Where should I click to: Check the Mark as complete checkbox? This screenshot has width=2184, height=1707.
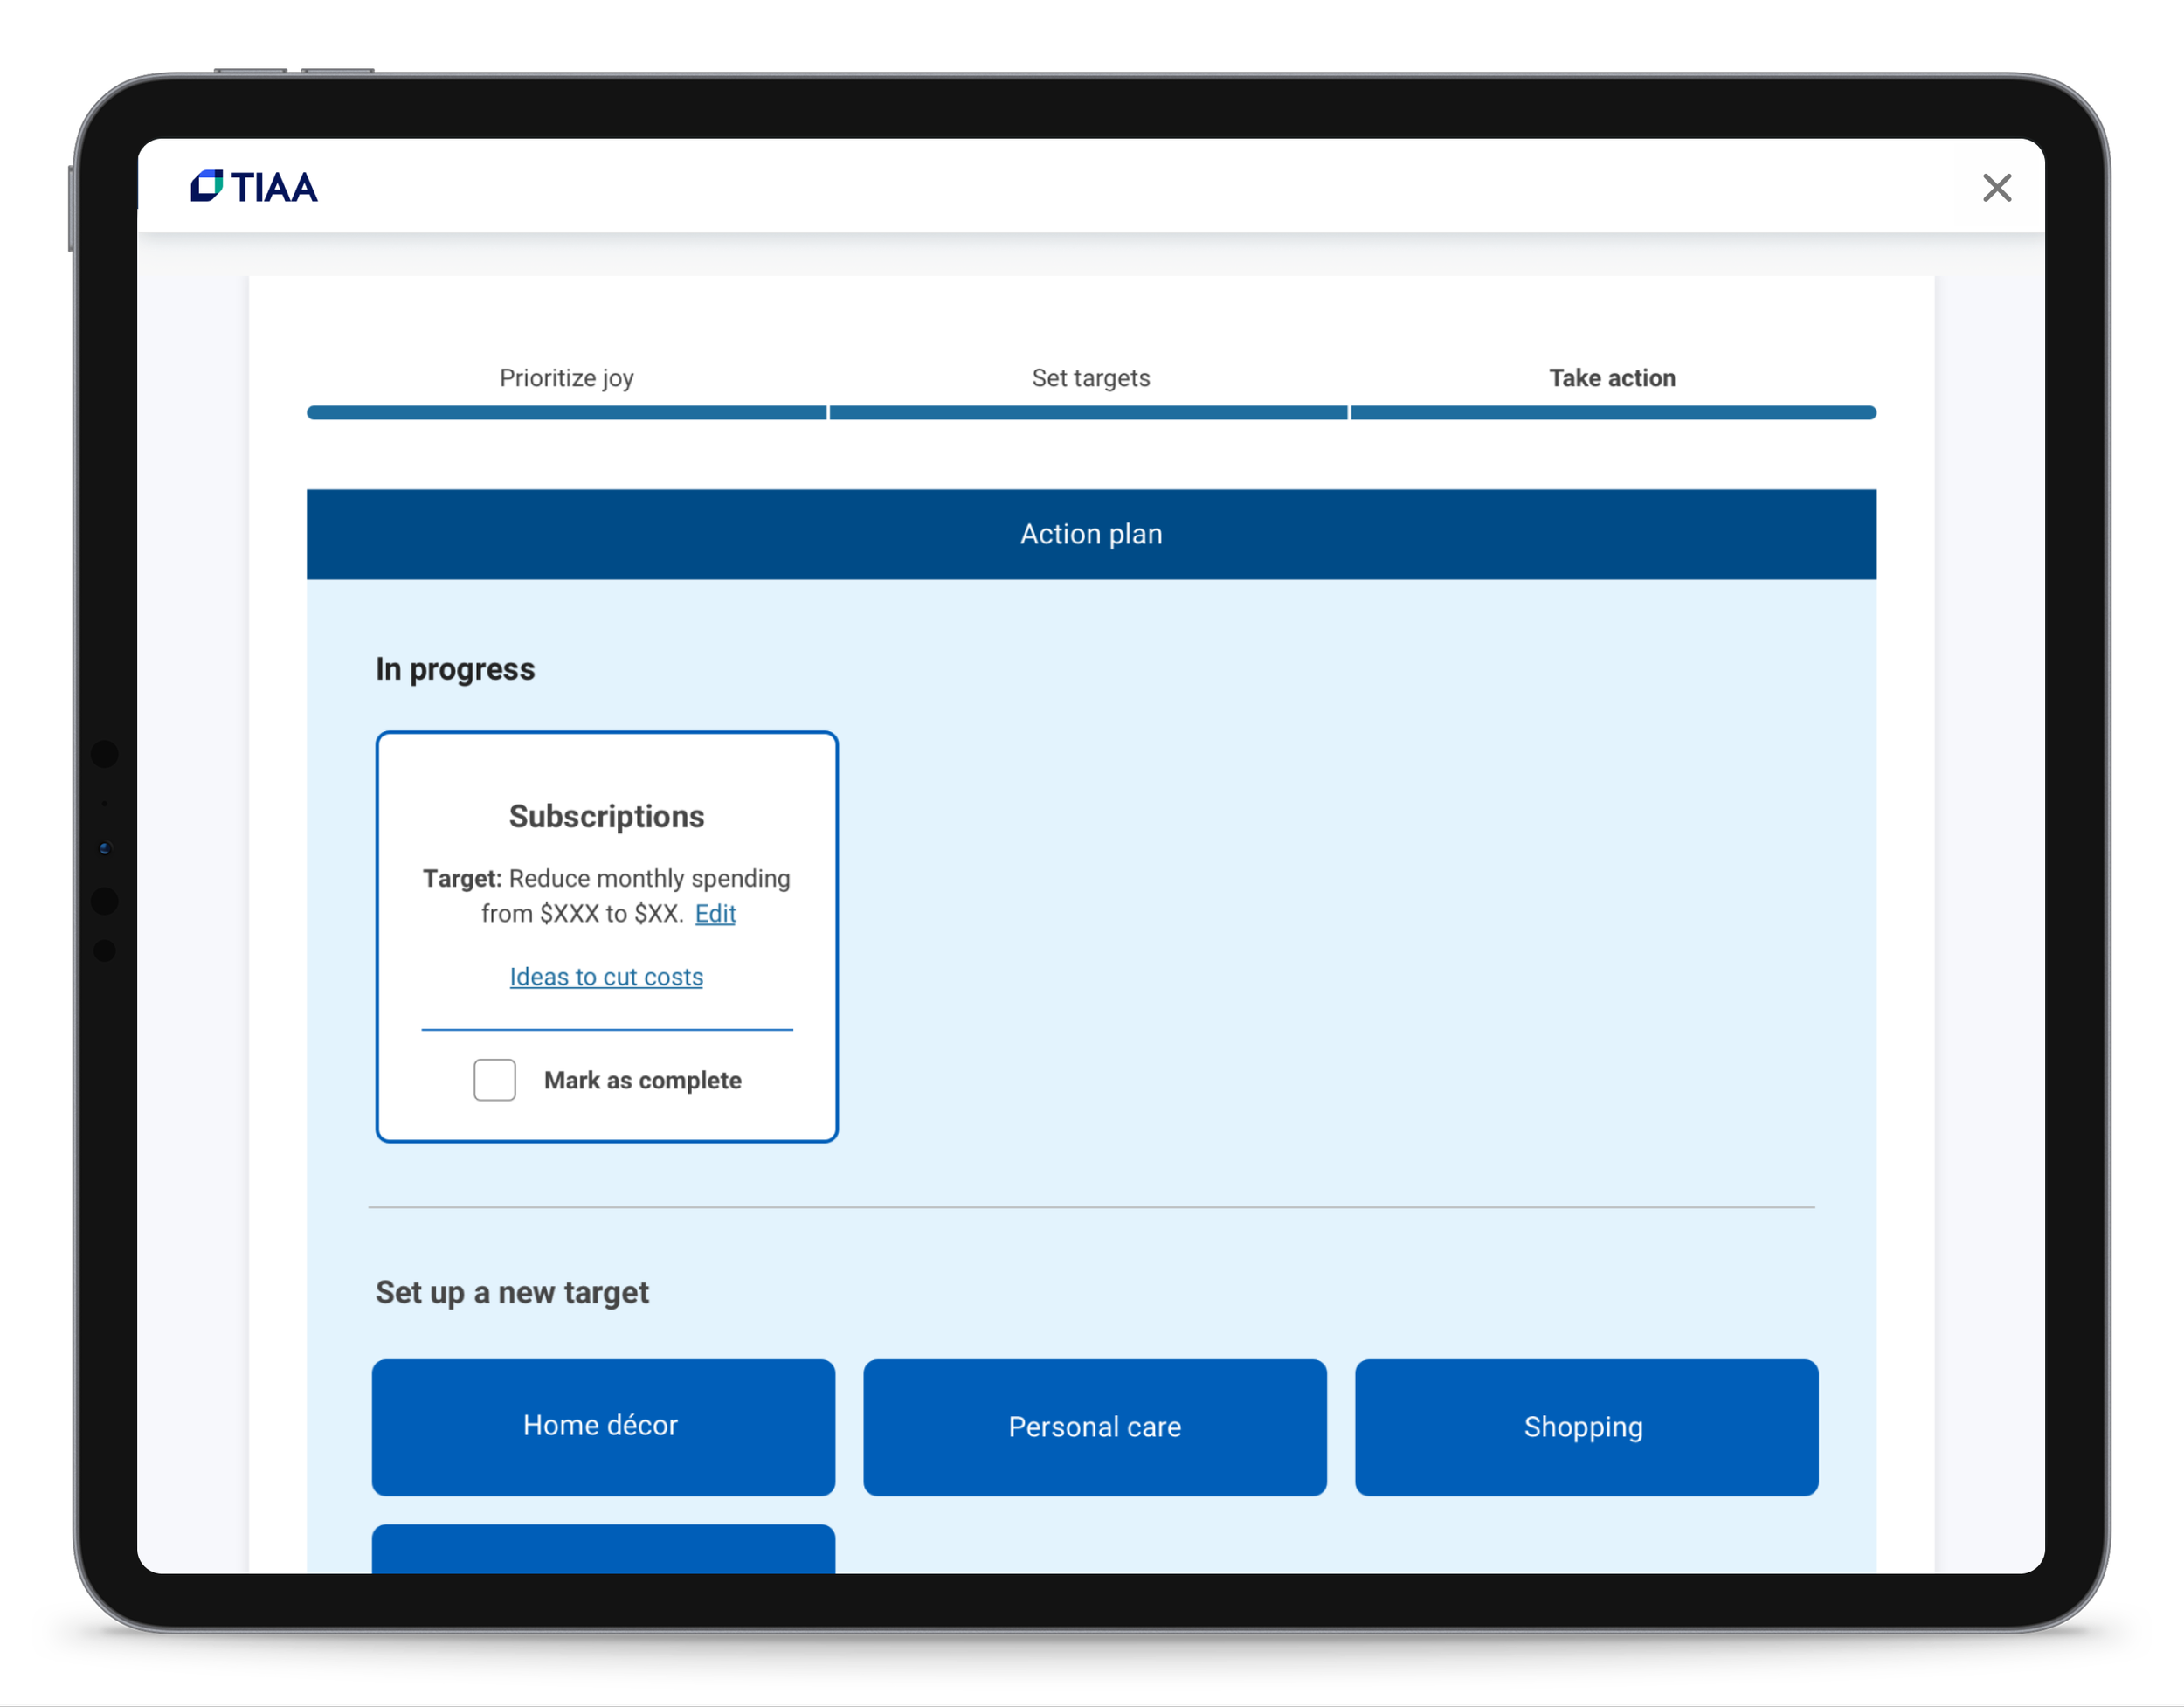tap(494, 1080)
